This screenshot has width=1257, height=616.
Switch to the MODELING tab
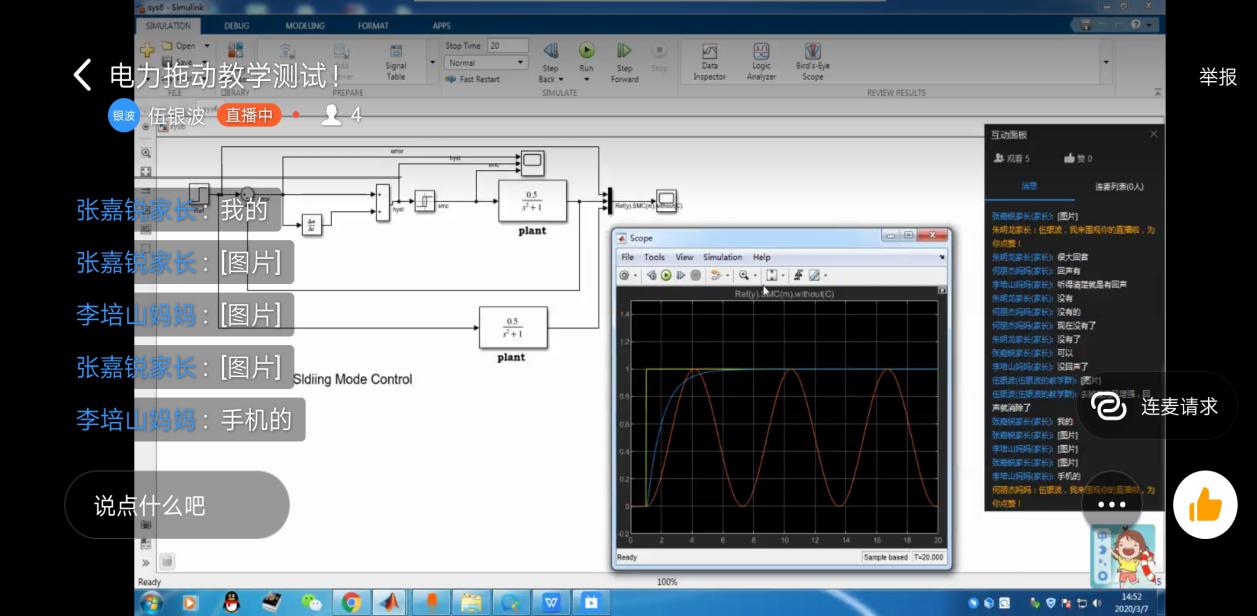coord(304,25)
